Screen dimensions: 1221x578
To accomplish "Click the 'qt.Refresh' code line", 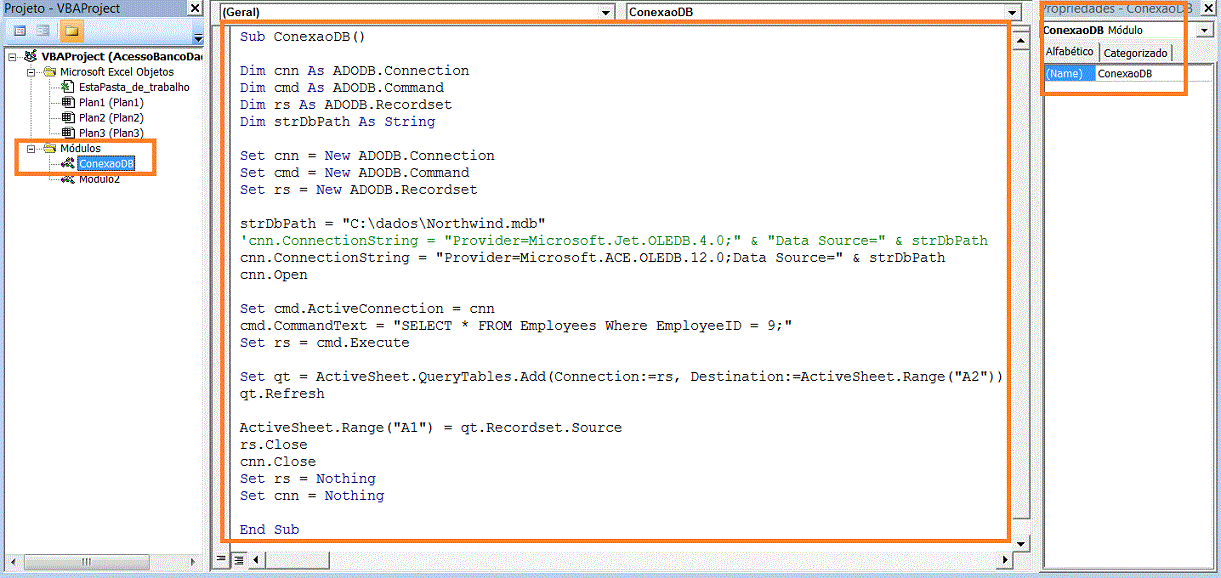I will coord(282,394).
